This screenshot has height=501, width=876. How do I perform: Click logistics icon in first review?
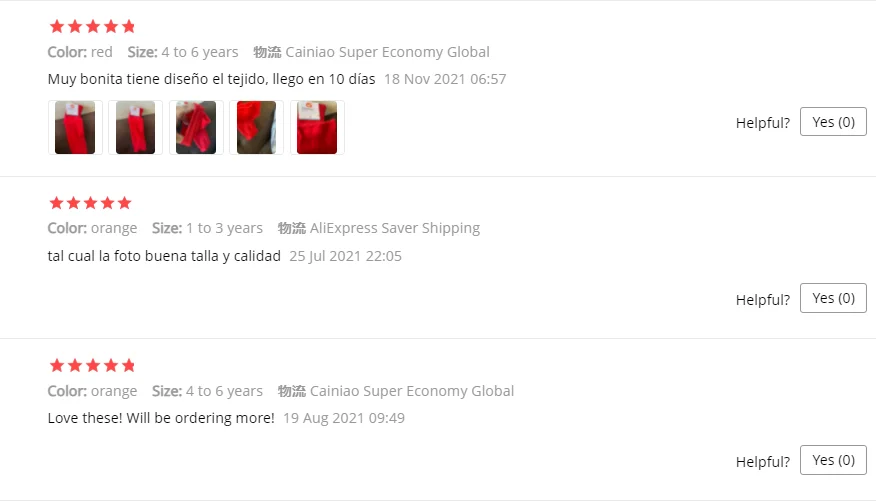(x=267, y=52)
